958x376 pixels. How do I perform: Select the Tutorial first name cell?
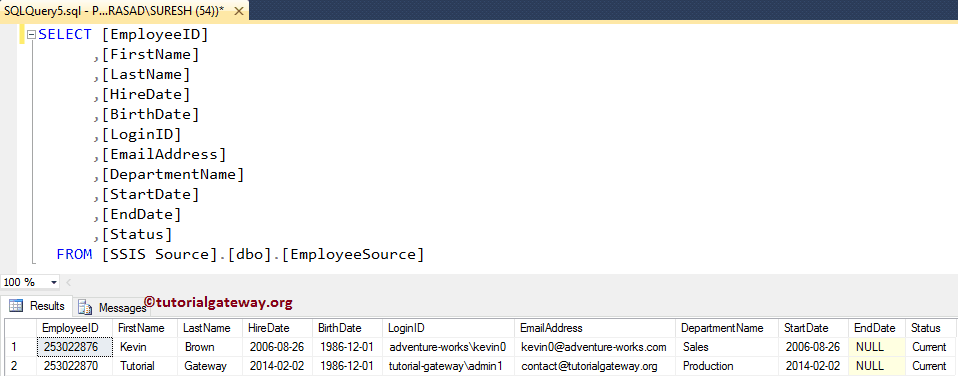[x=145, y=366]
